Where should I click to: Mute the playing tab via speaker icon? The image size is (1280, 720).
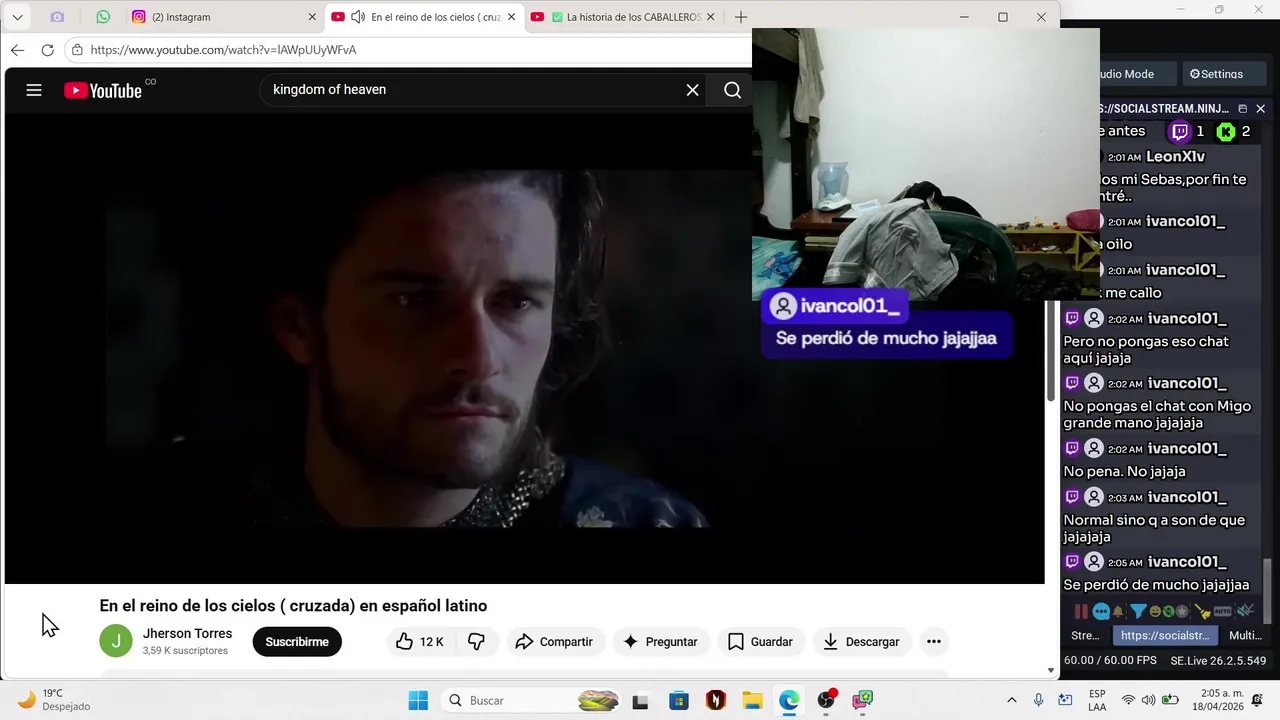(357, 17)
